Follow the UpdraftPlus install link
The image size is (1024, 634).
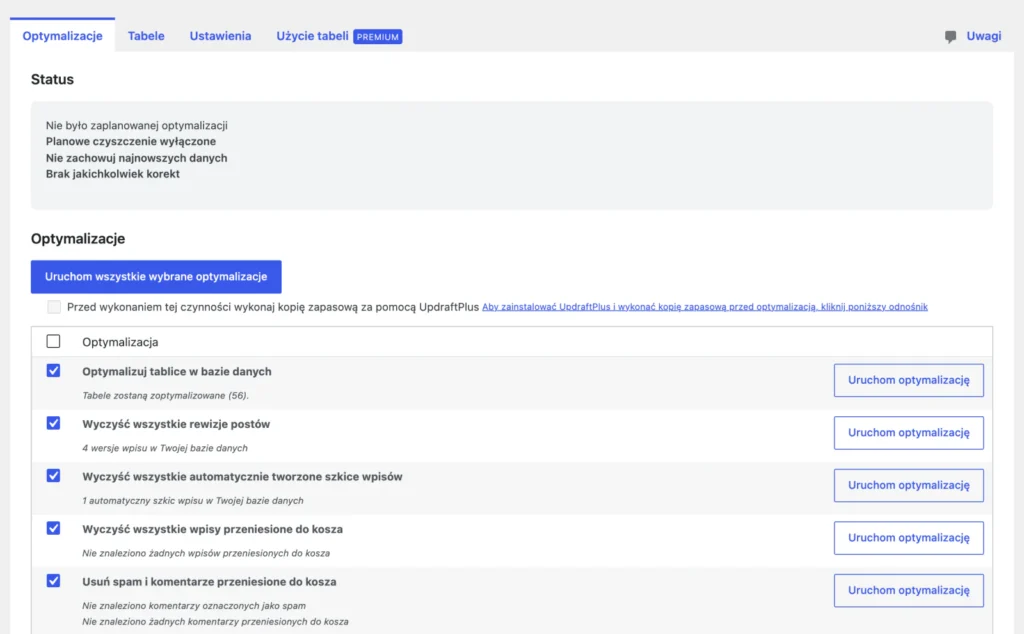click(x=705, y=307)
